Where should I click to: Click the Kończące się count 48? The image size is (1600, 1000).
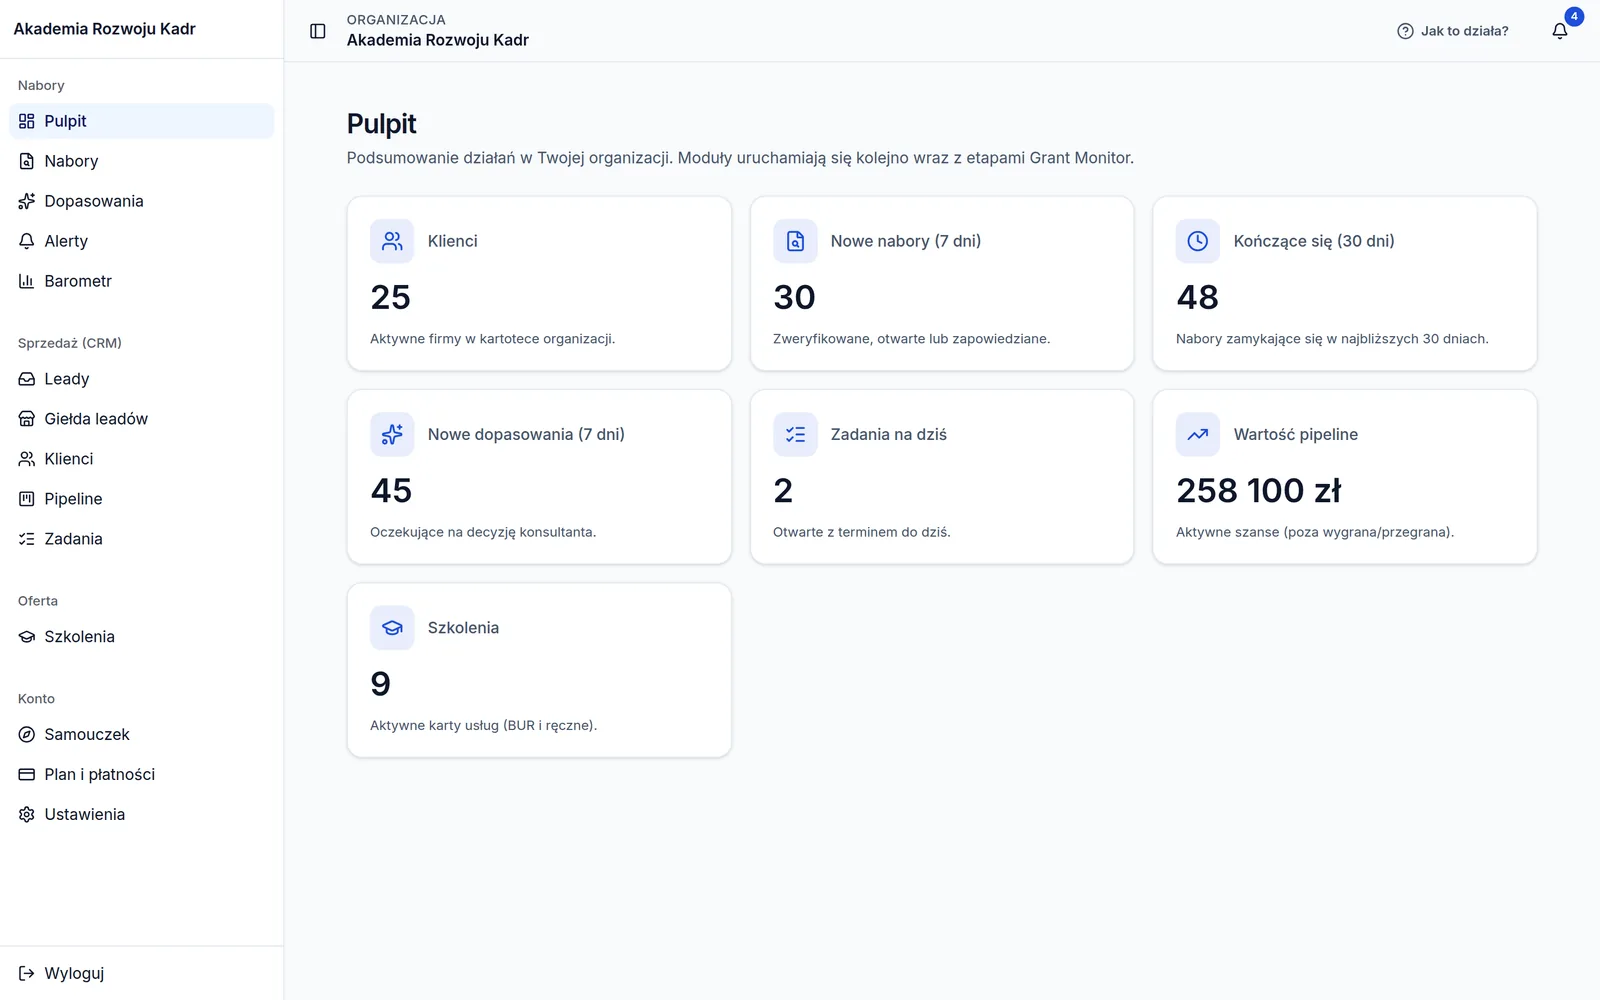[x=1197, y=297]
